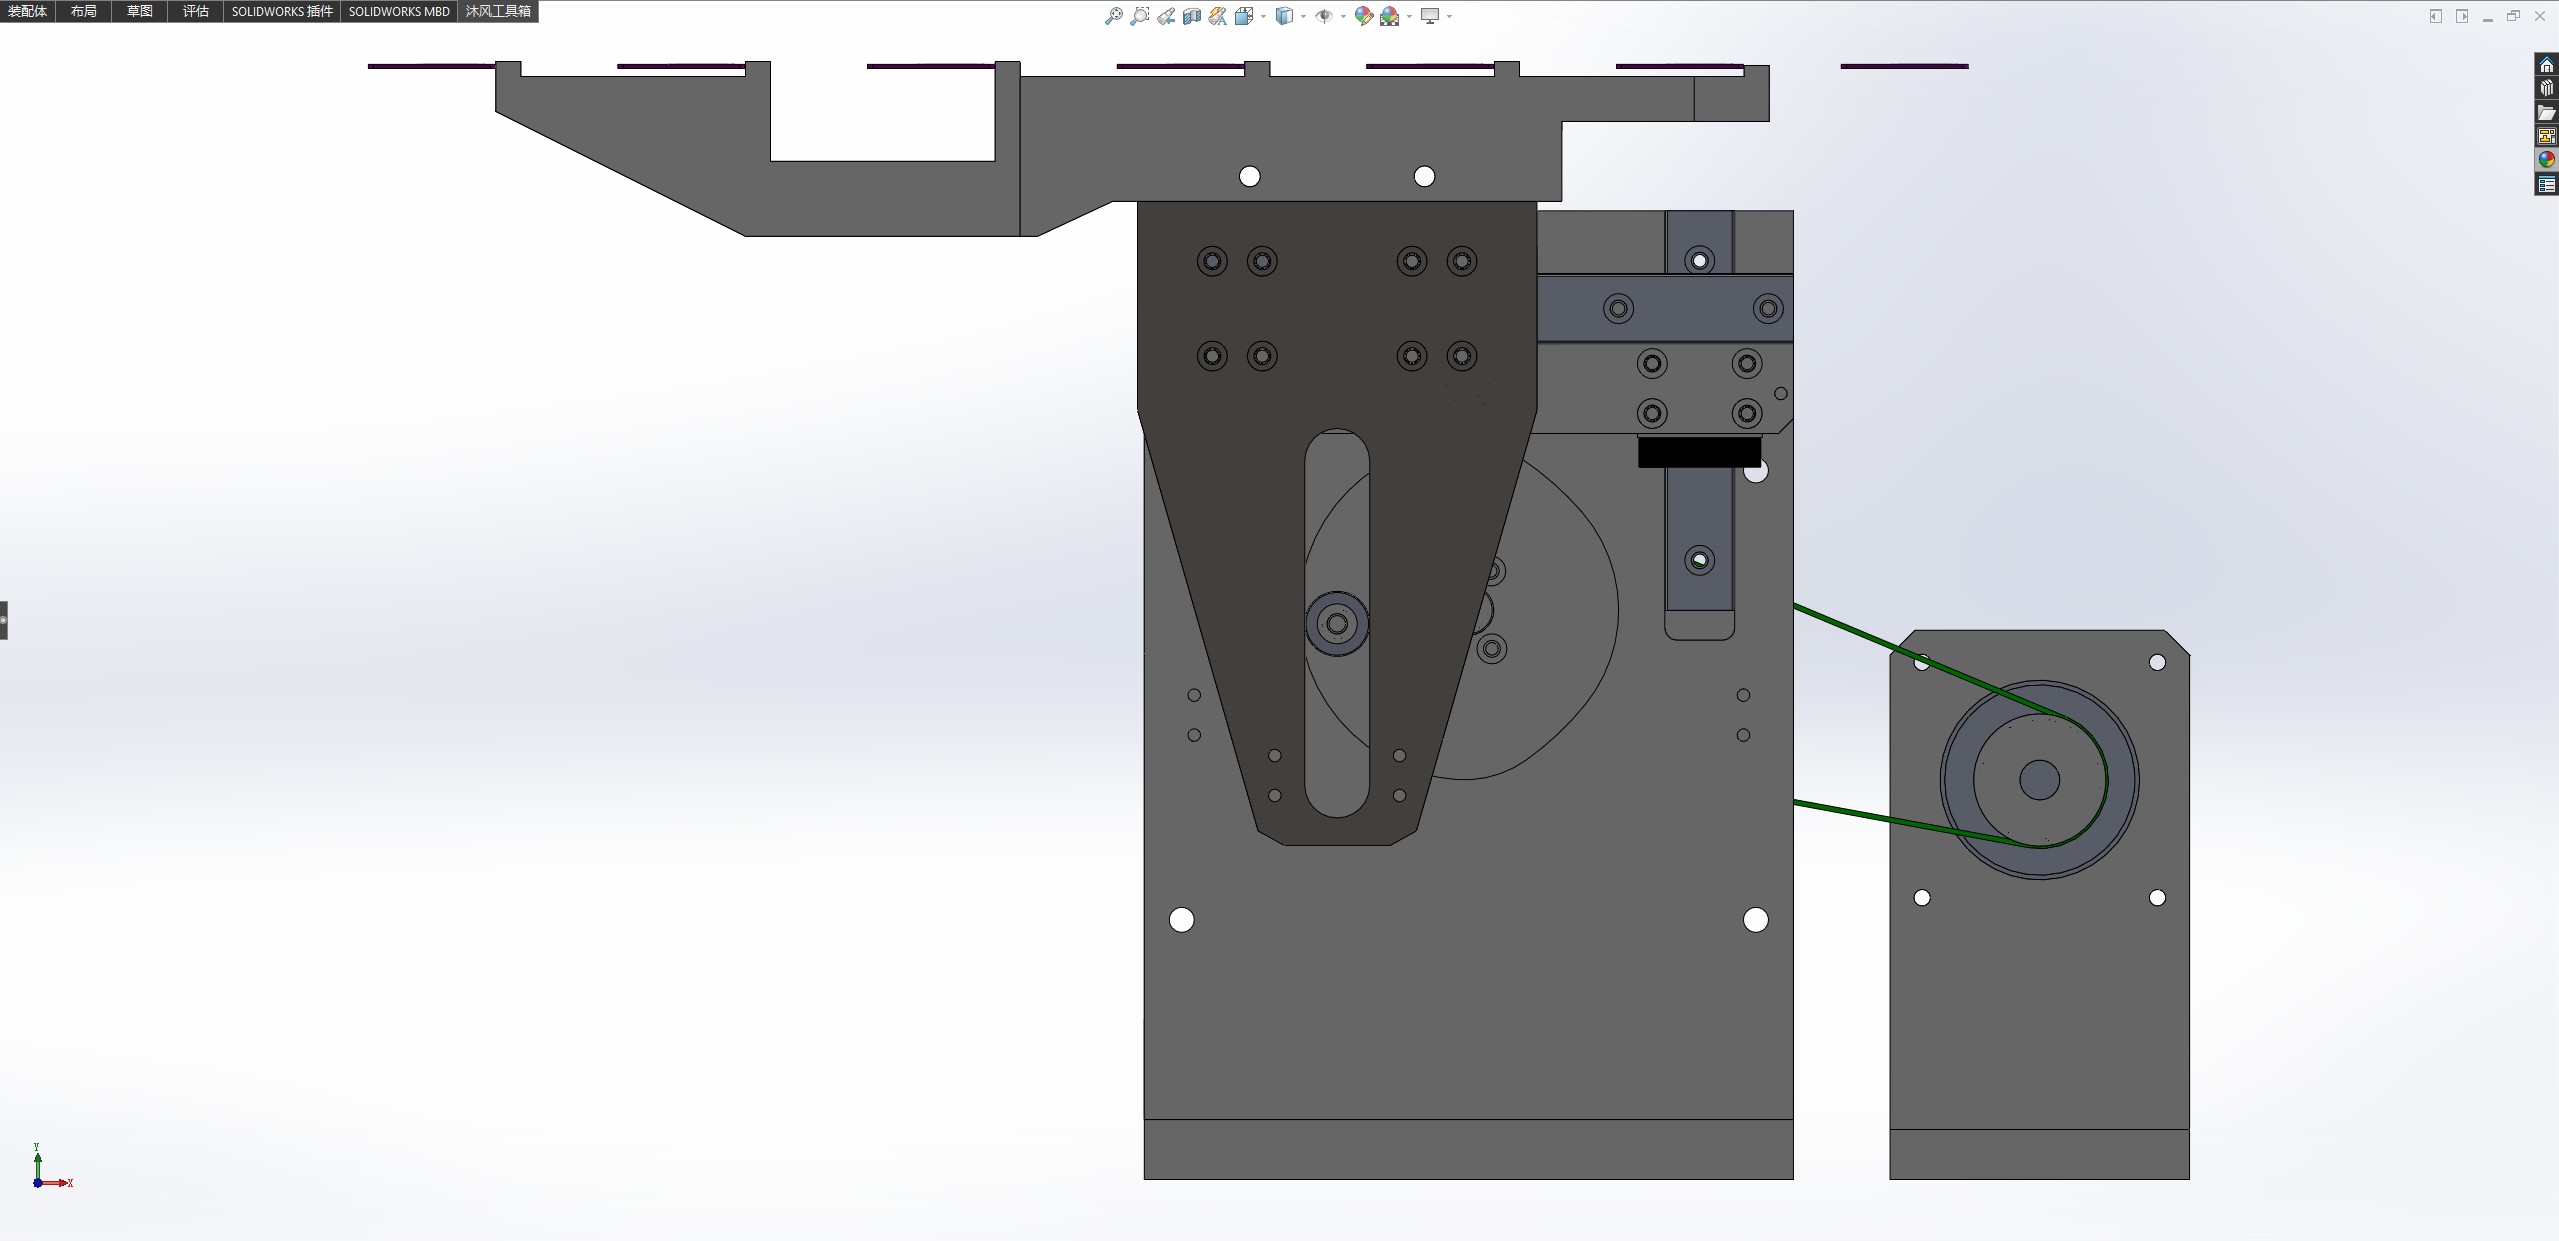Switch to the 装配体 tab
This screenshot has width=2559, height=1241.
[x=27, y=11]
